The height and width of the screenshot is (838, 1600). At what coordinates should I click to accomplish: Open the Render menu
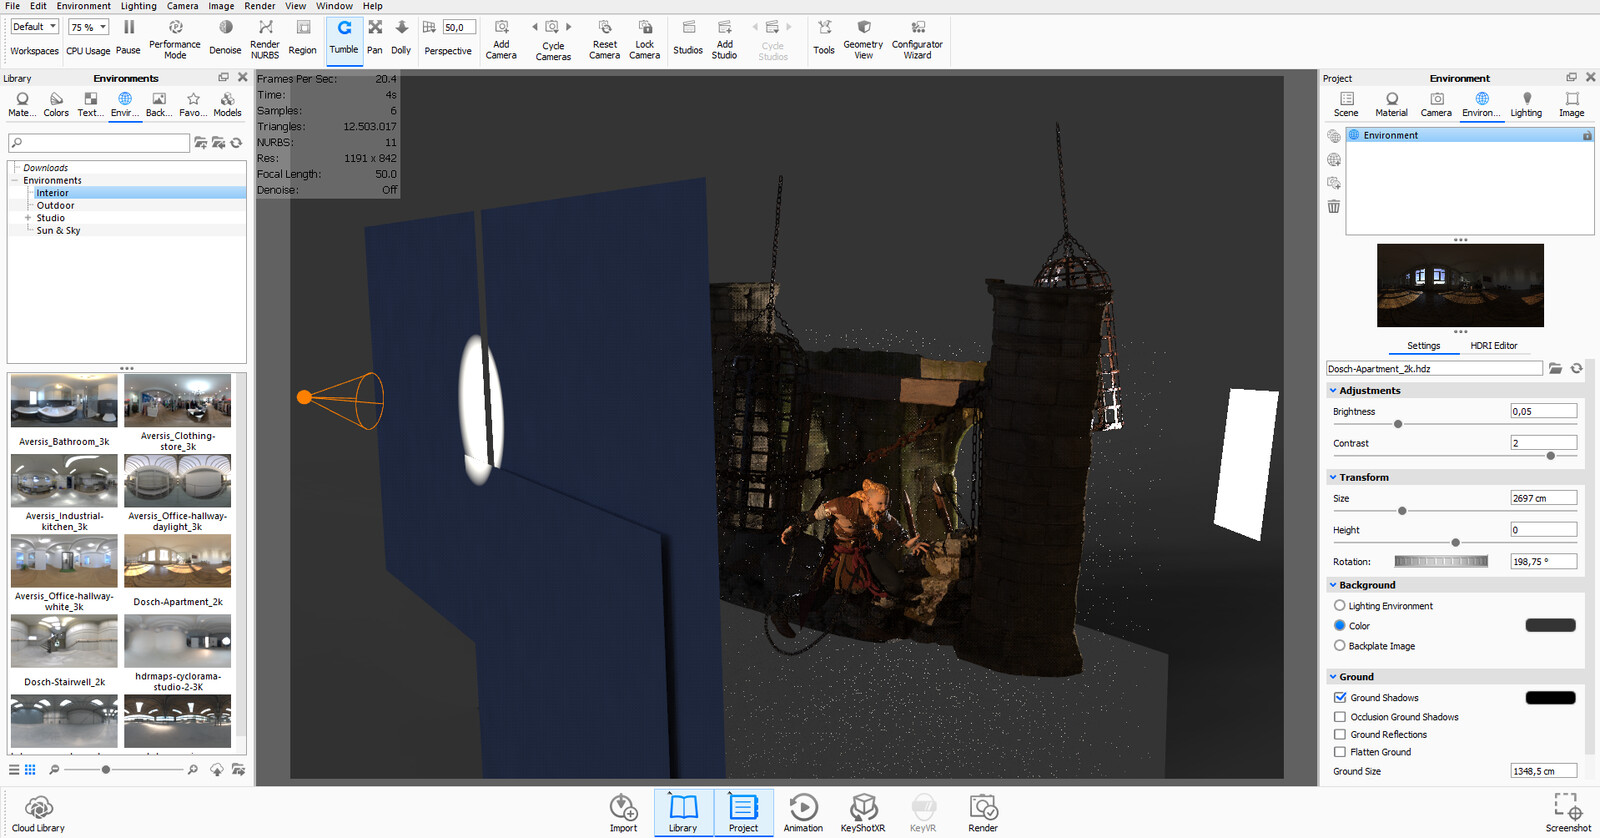(260, 6)
